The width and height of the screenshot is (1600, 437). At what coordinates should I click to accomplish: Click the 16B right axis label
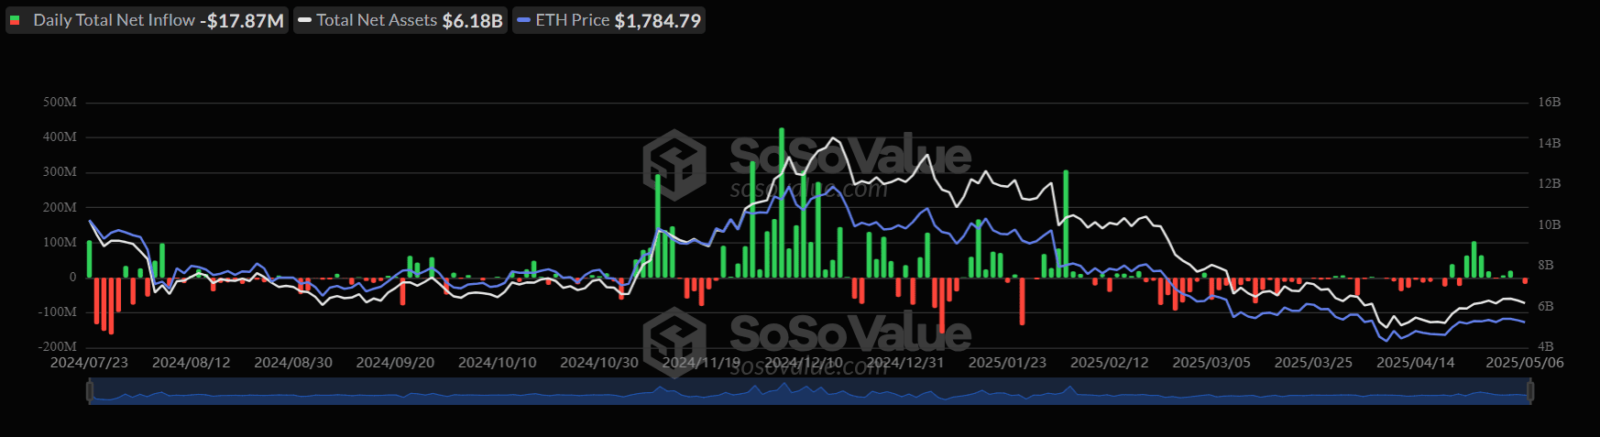pos(1549,102)
